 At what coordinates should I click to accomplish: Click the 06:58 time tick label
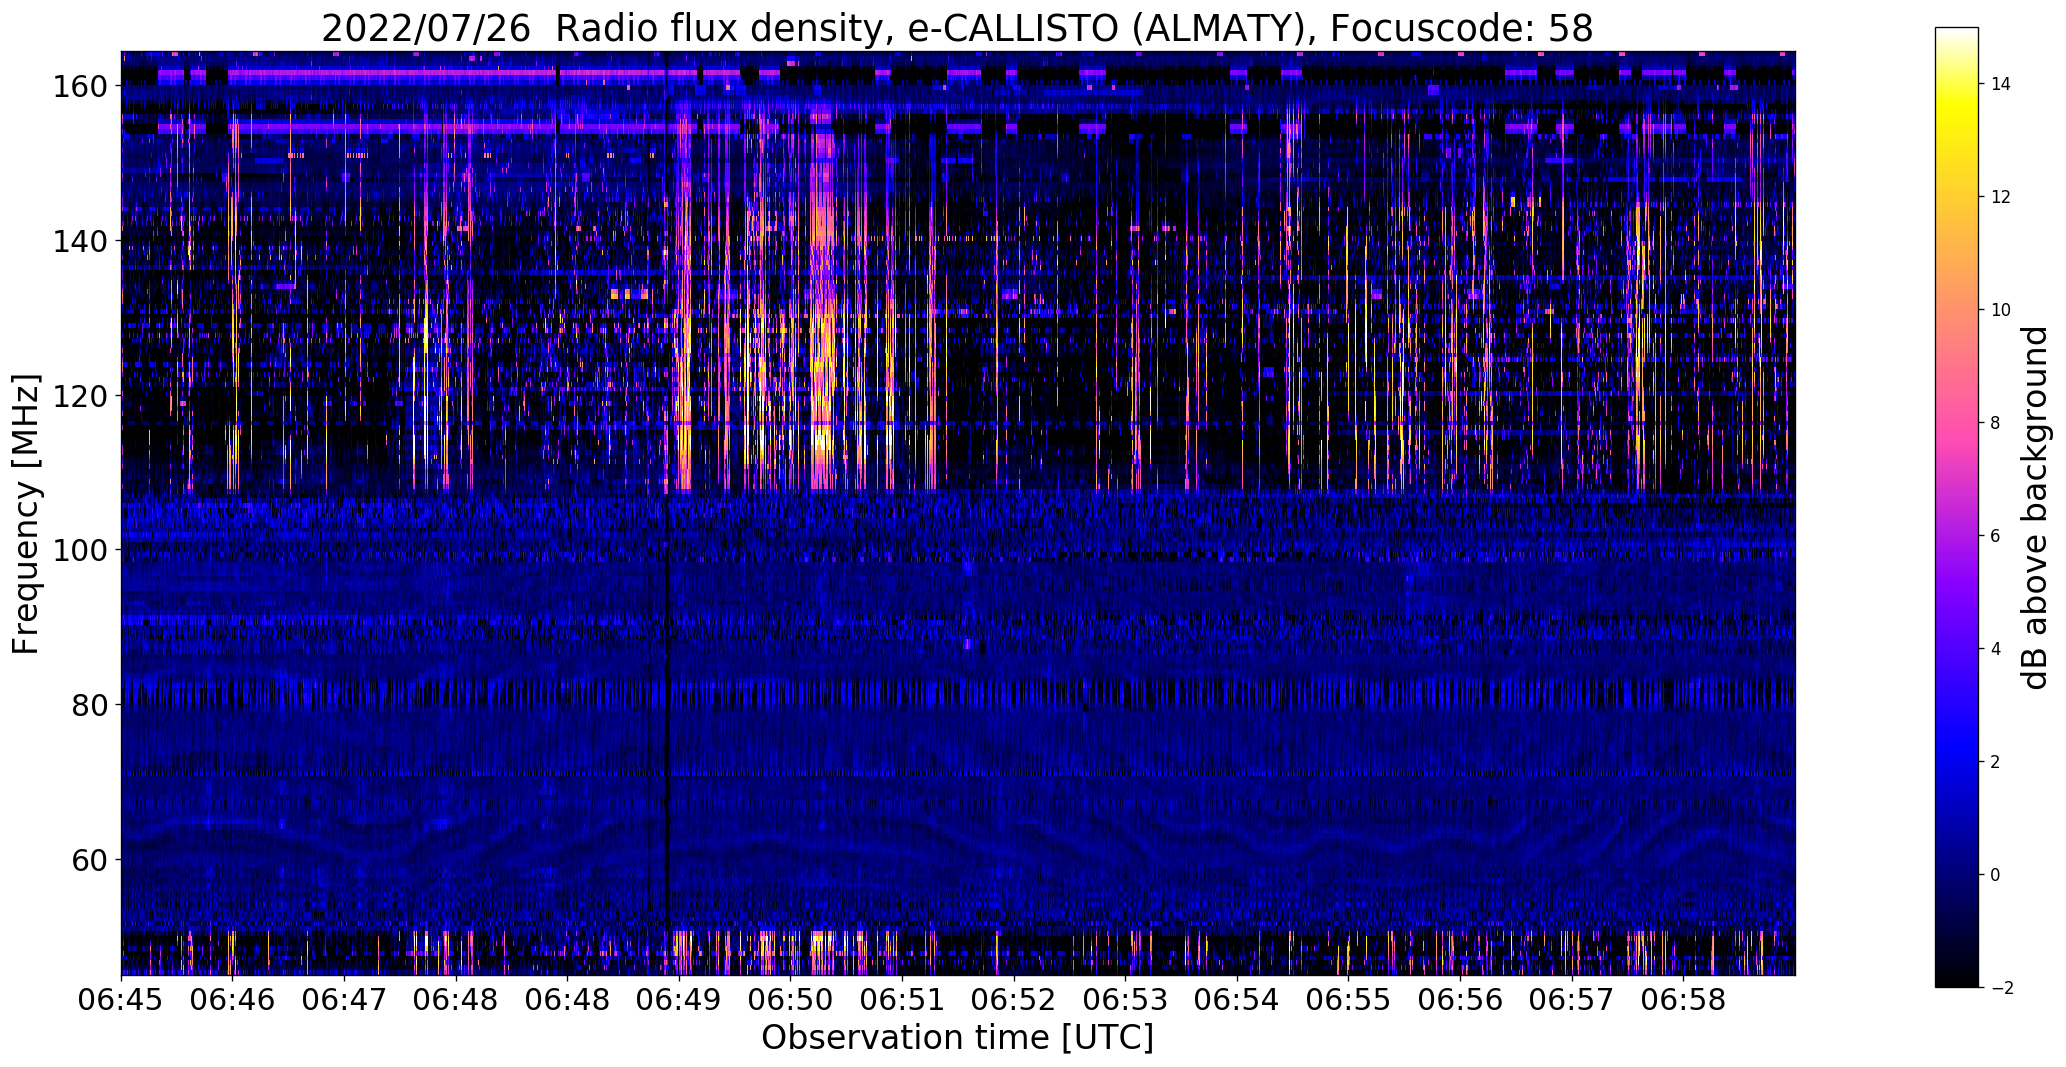(x=1684, y=1000)
